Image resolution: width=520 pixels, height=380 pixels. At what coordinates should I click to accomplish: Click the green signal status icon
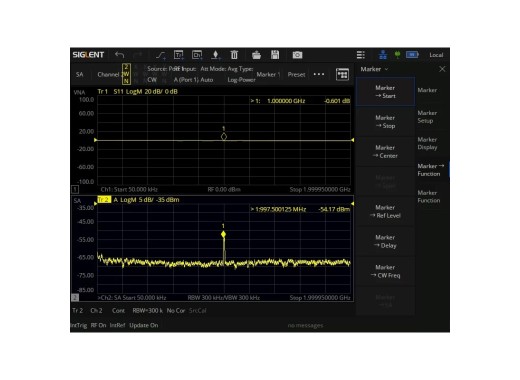pyautogui.click(x=397, y=55)
